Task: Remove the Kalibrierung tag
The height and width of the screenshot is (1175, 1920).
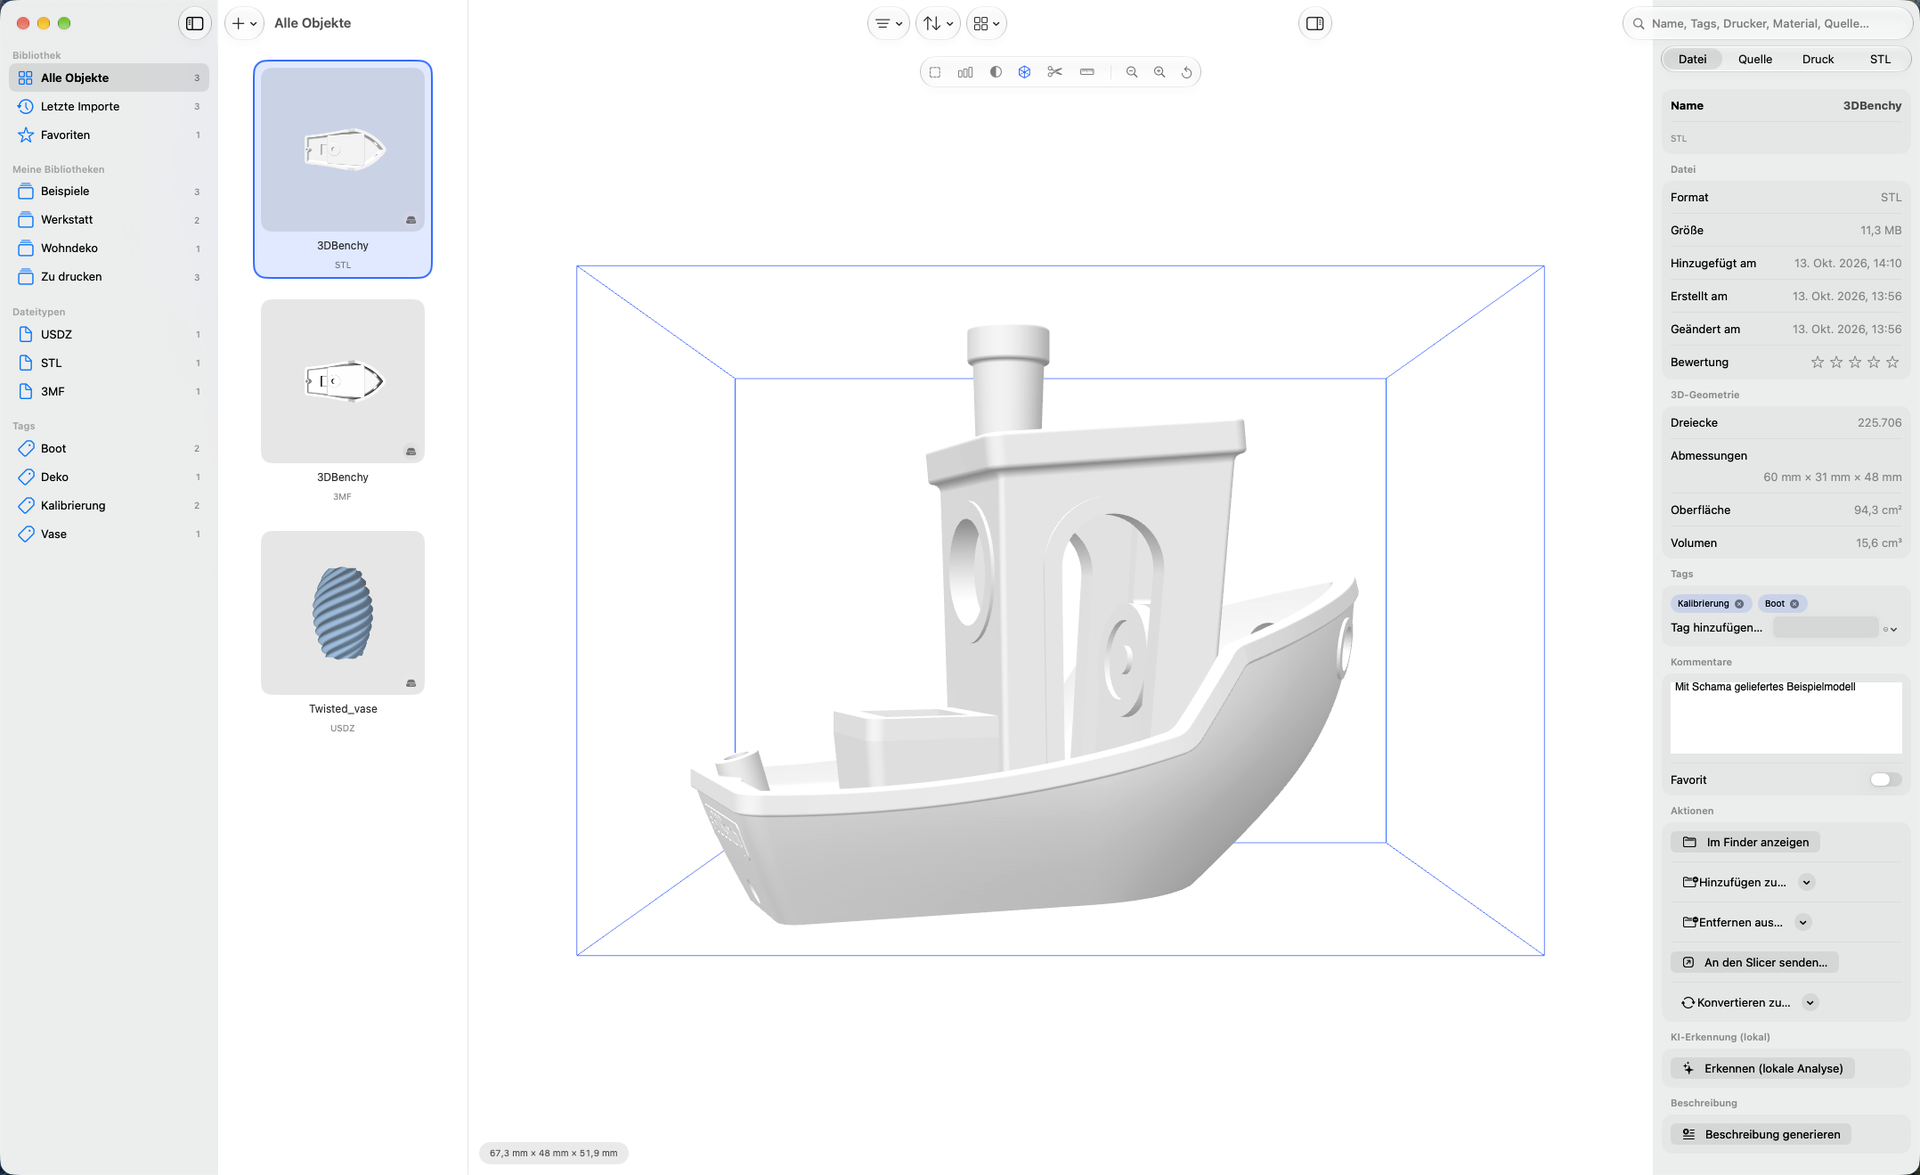Action: tap(1739, 604)
